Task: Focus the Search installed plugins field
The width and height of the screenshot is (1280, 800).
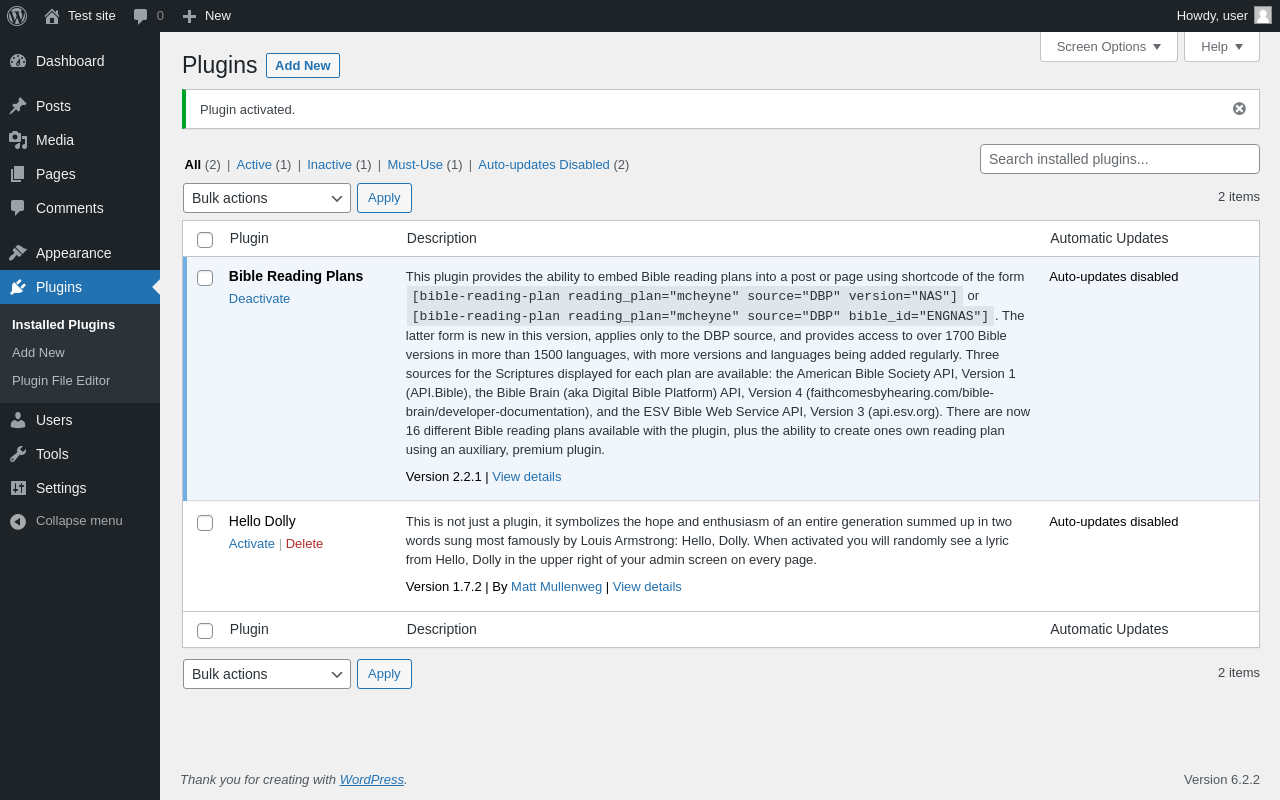Action: pyautogui.click(x=1120, y=159)
